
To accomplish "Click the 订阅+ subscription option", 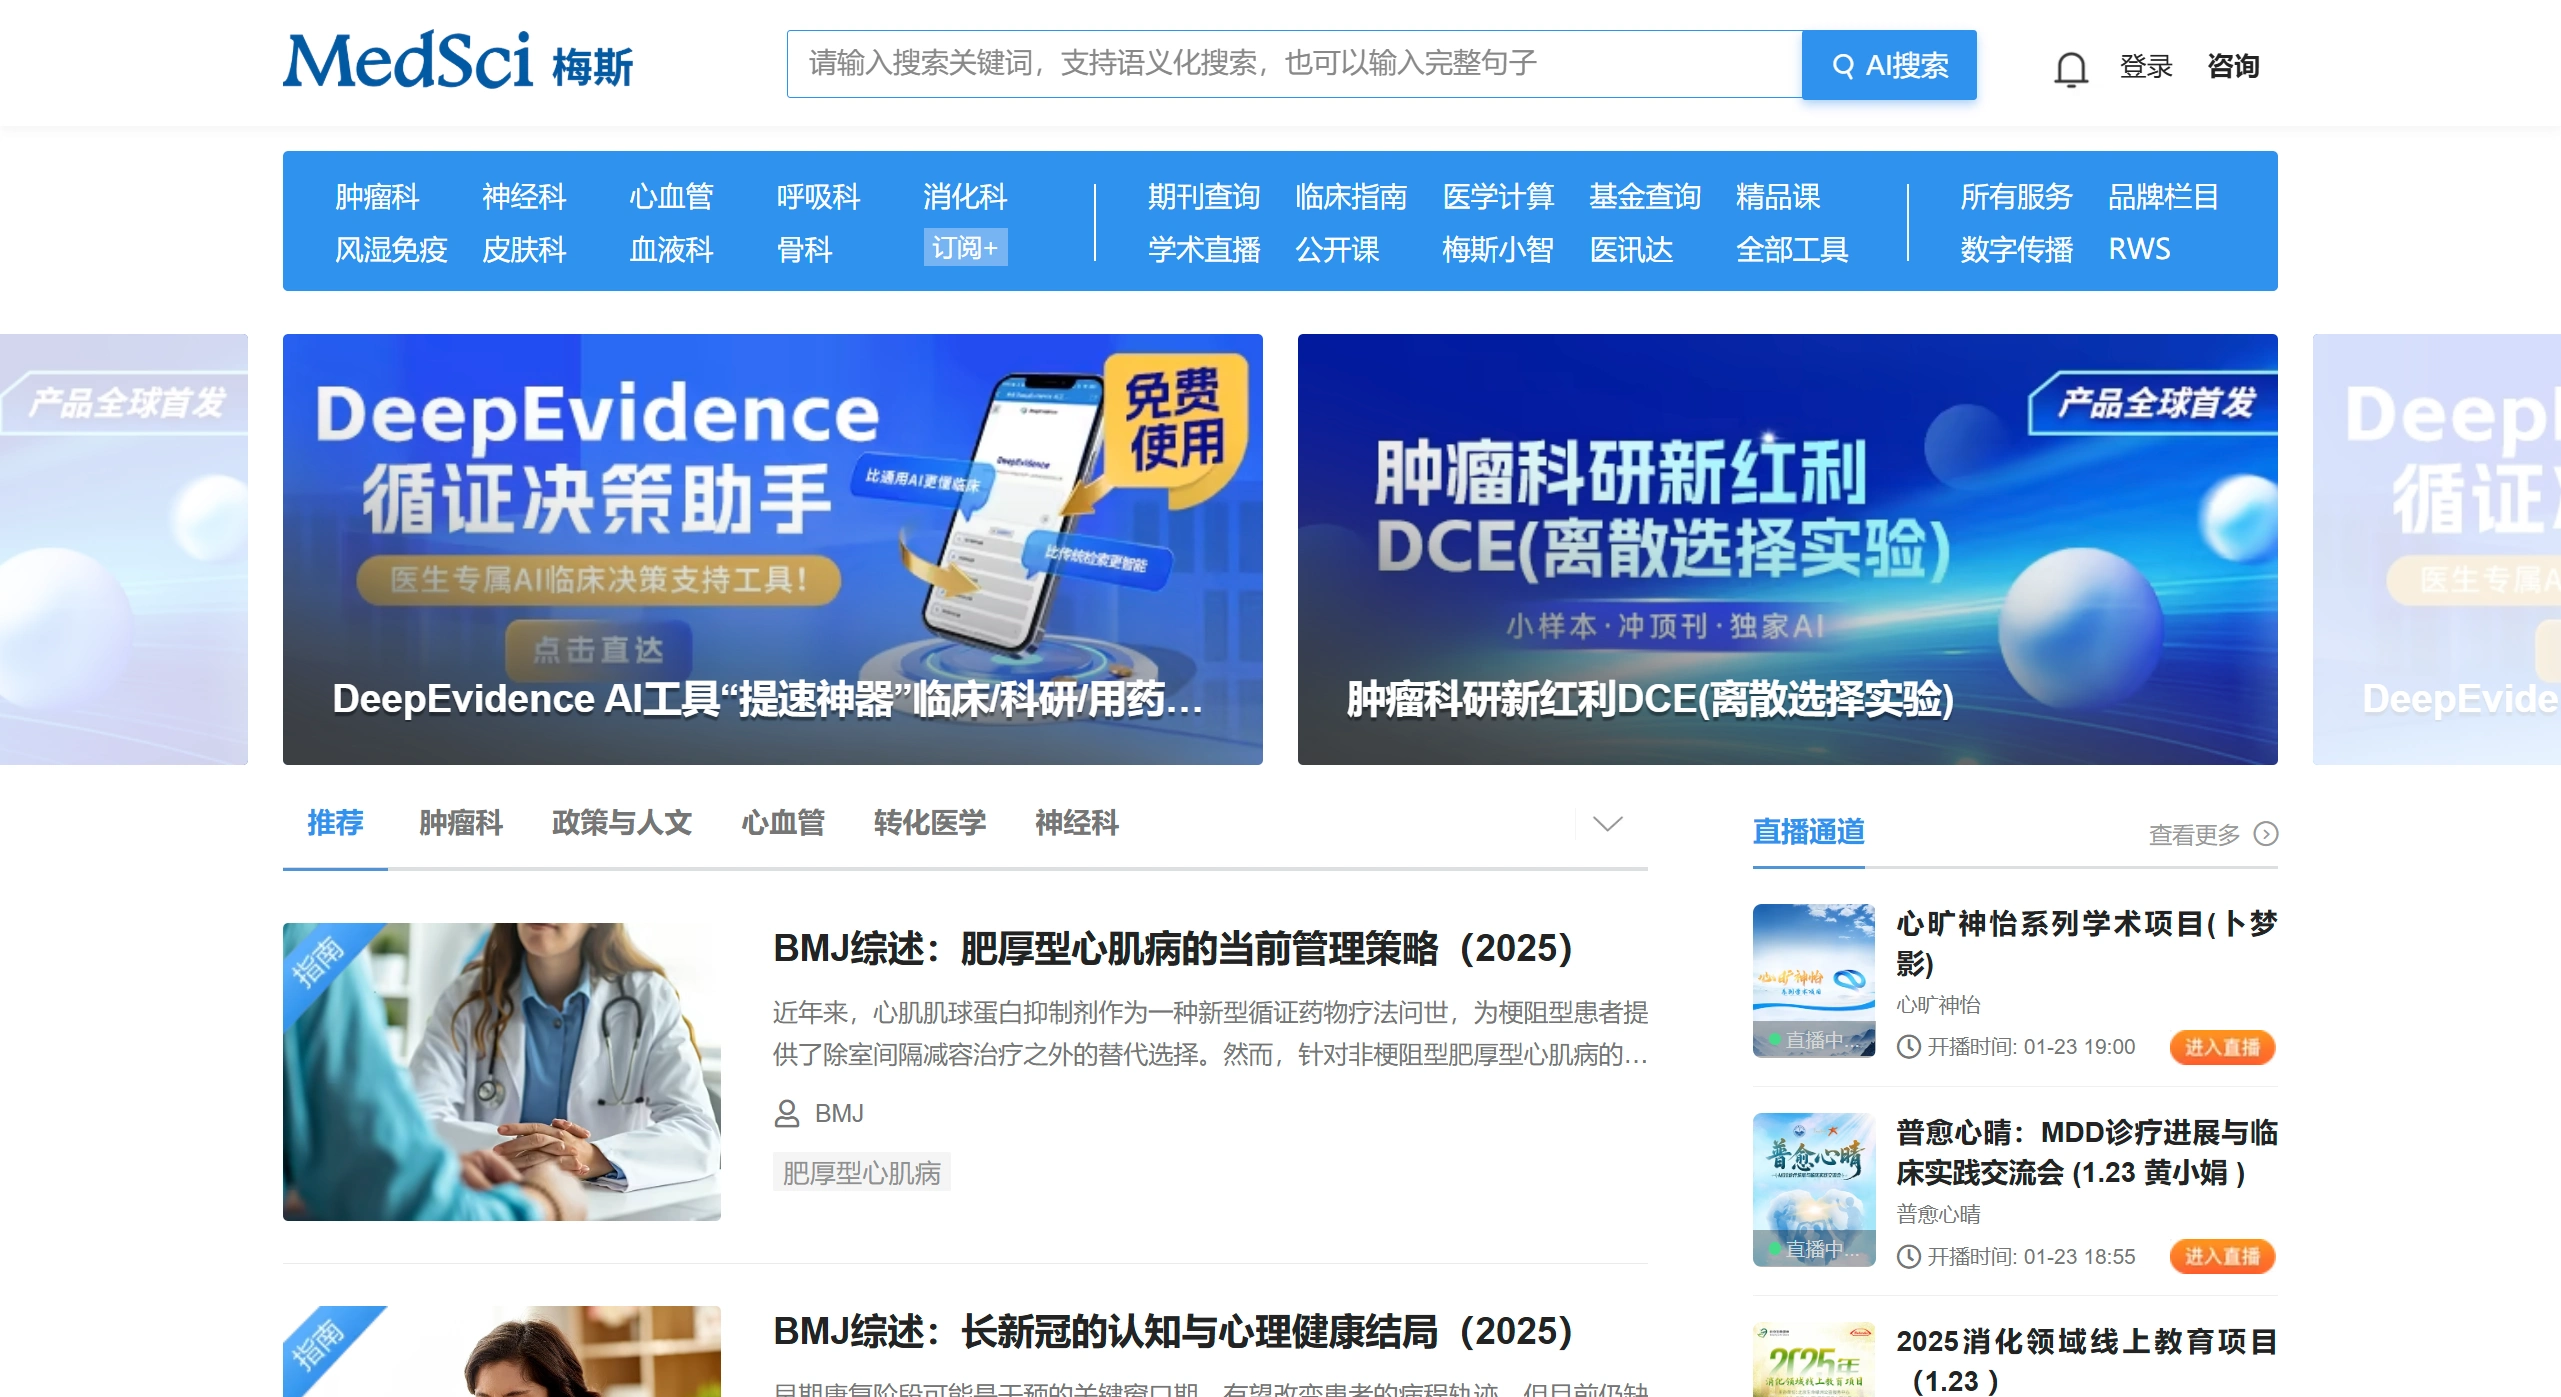I will [965, 249].
